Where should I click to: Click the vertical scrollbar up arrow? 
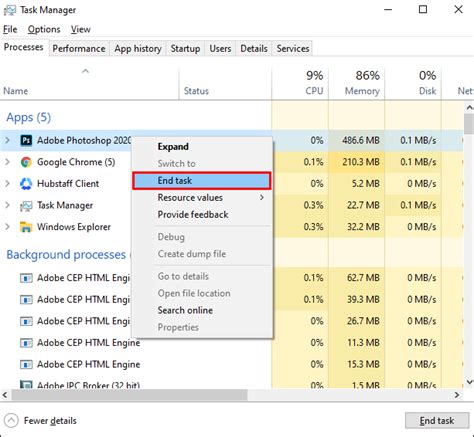click(x=469, y=107)
